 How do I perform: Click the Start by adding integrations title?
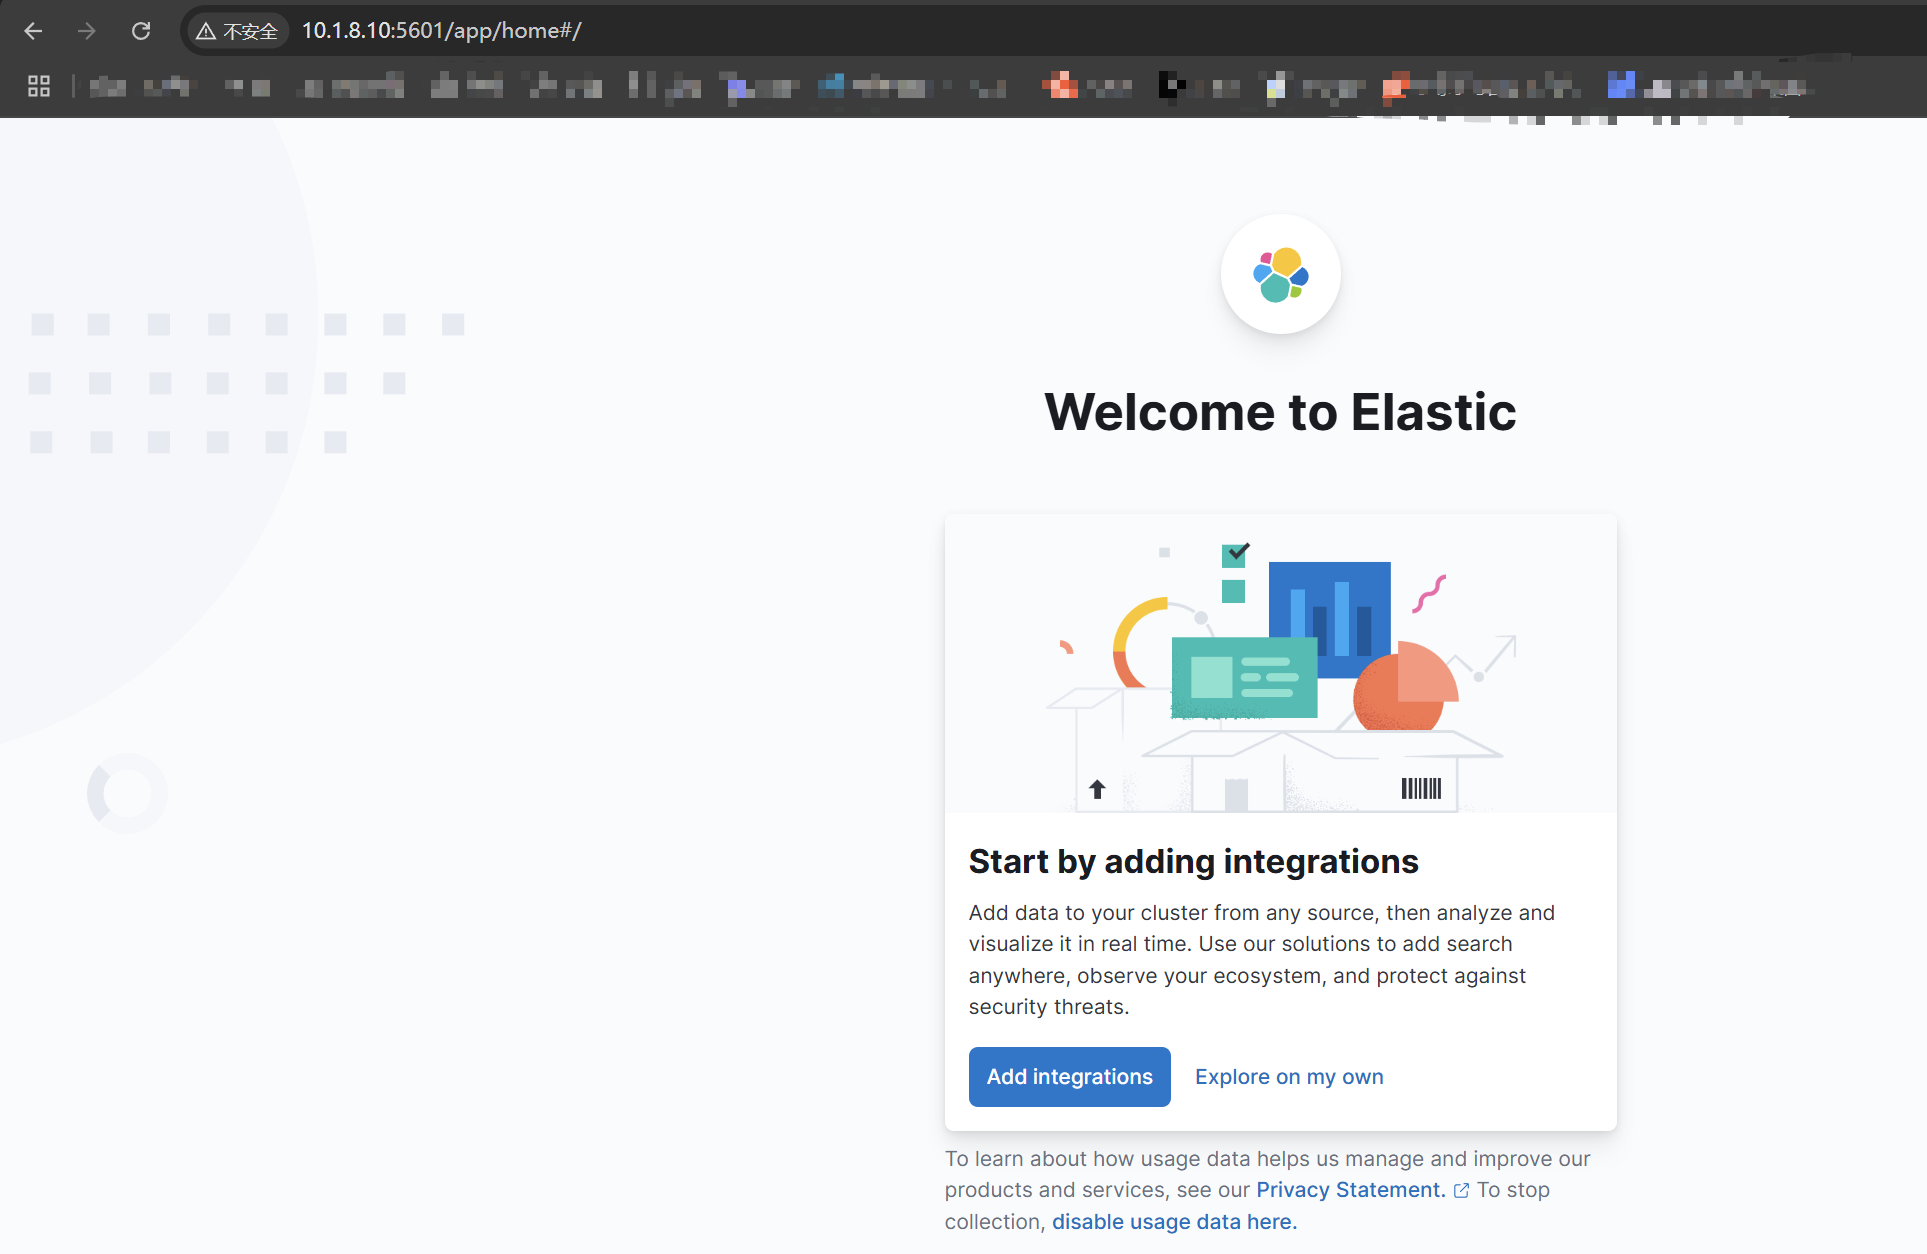pos(1193,862)
